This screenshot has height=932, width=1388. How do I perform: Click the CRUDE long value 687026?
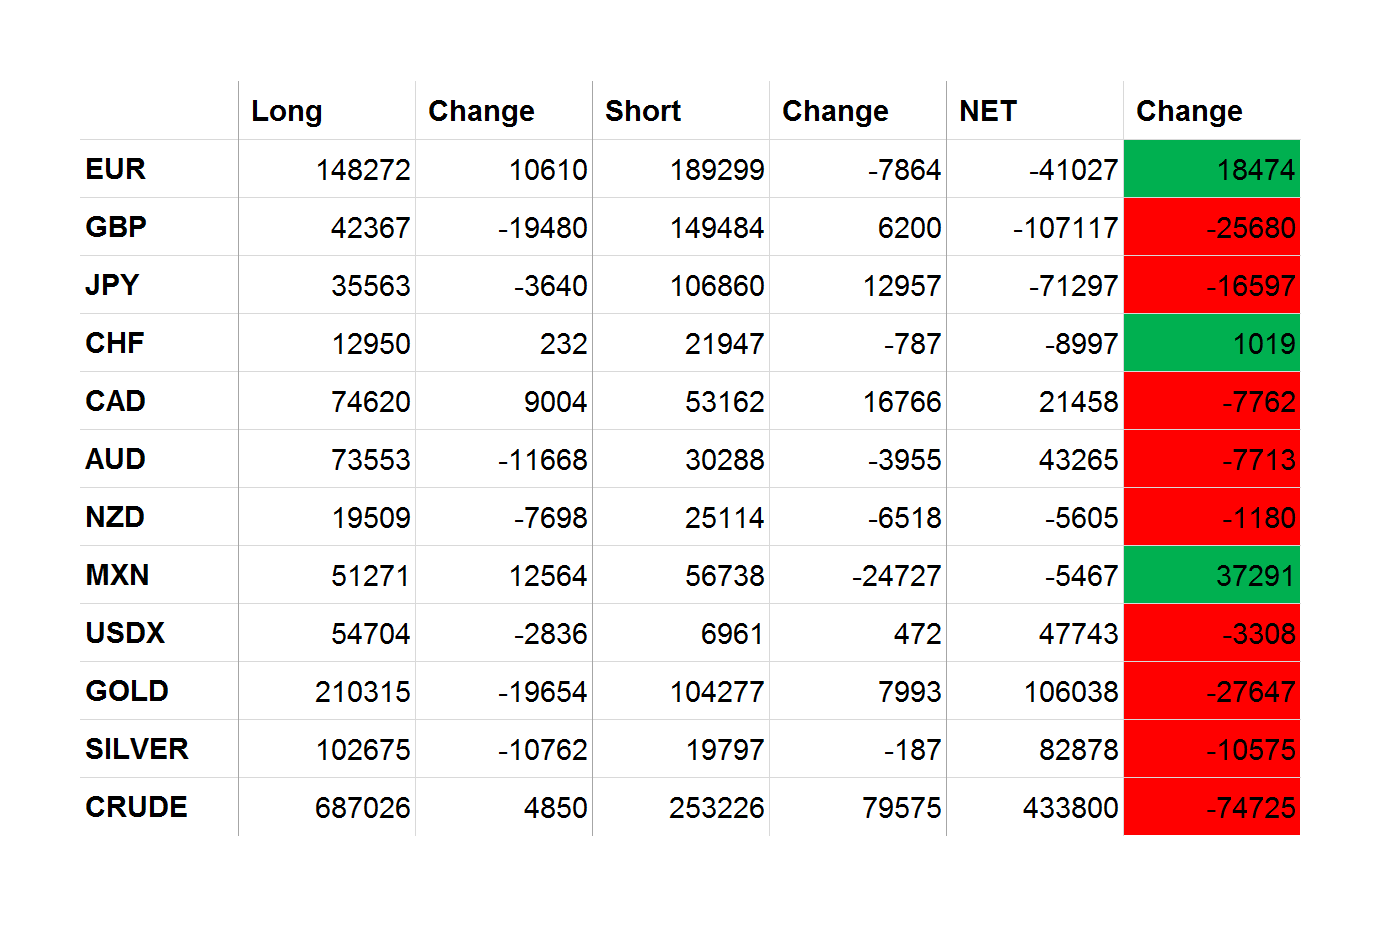pyautogui.click(x=362, y=808)
